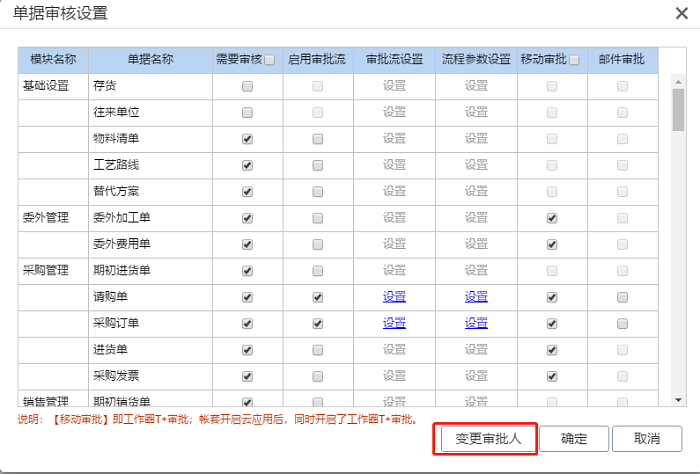
Task: Disable 启用审批流 for 请购单 row
Action: point(317,297)
